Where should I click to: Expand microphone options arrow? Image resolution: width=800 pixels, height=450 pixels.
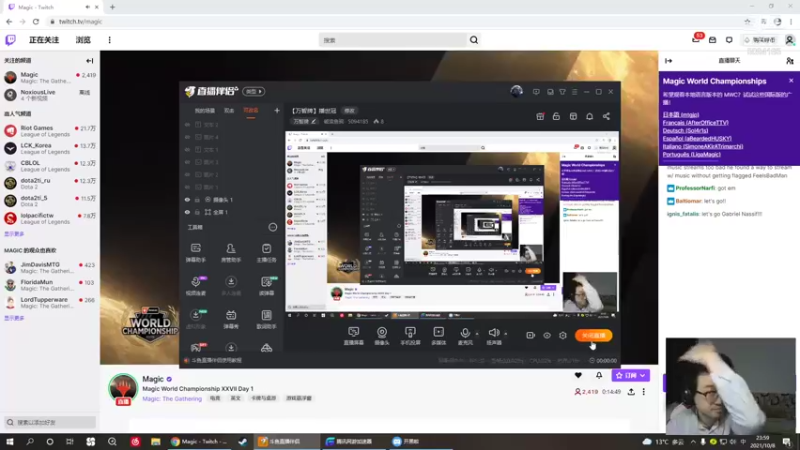477,333
